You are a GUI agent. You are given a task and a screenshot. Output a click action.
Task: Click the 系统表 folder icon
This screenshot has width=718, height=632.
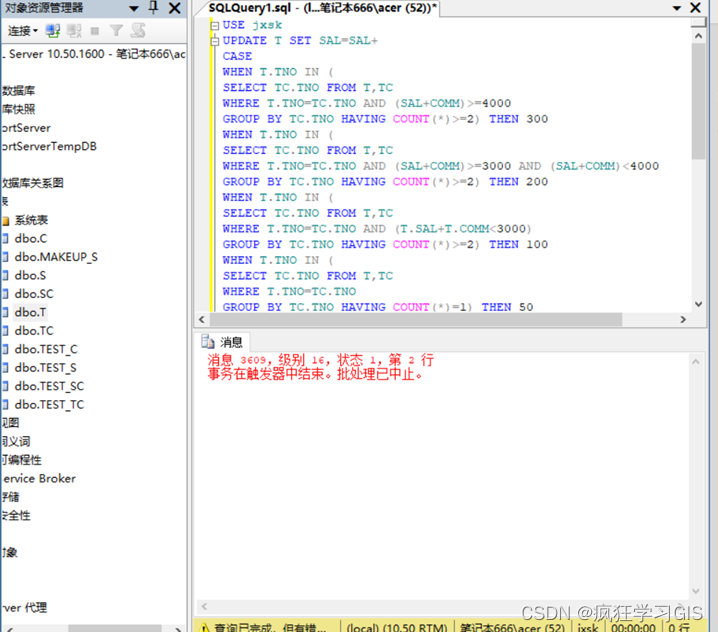(5, 221)
